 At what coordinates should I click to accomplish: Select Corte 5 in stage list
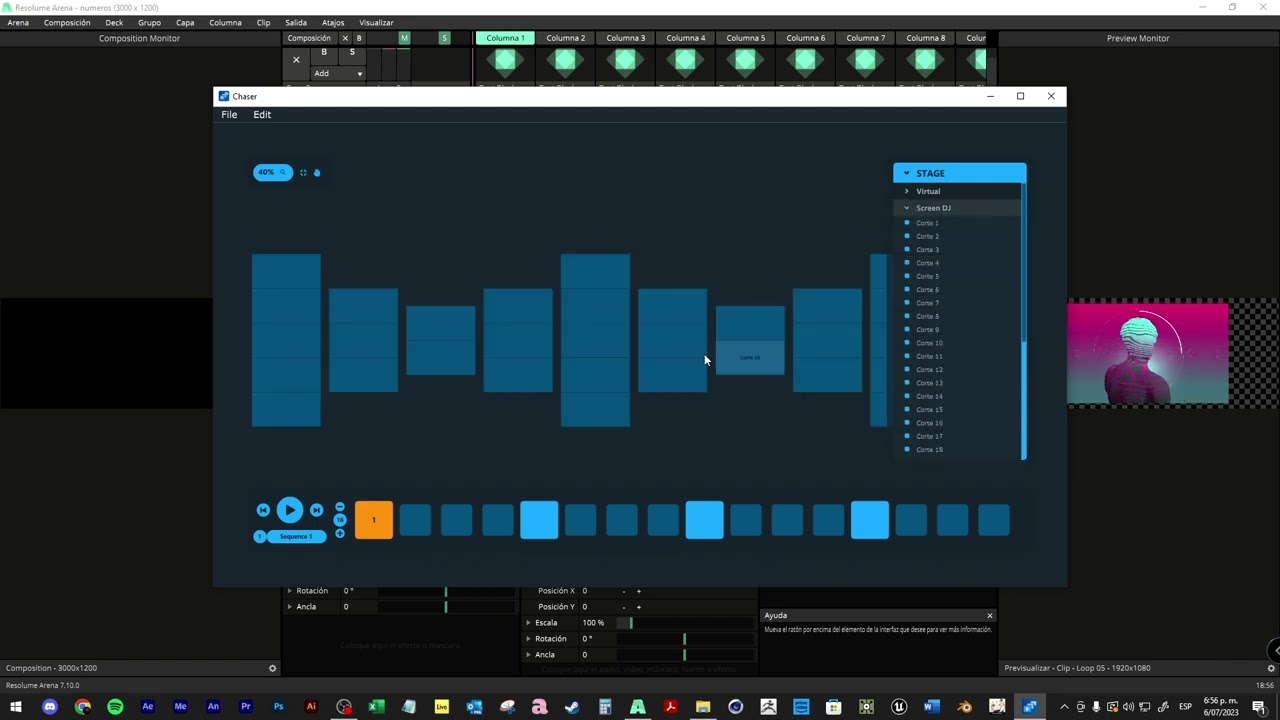[x=927, y=276]
